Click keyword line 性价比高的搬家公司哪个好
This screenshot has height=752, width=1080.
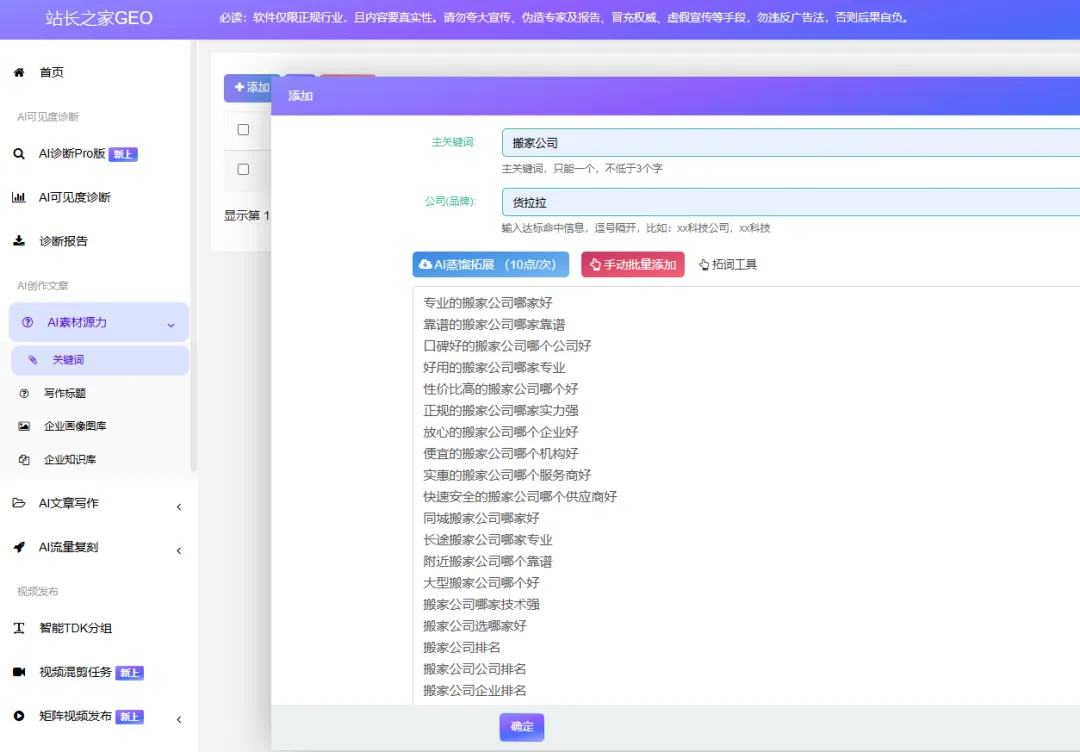click(x=501, y=389)
